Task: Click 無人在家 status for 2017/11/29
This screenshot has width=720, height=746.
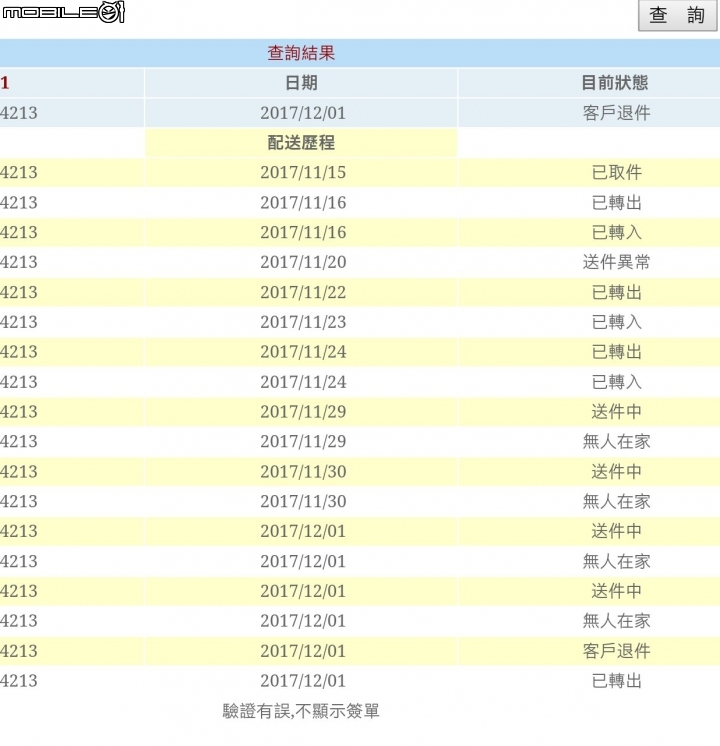Action: [616, 442]
